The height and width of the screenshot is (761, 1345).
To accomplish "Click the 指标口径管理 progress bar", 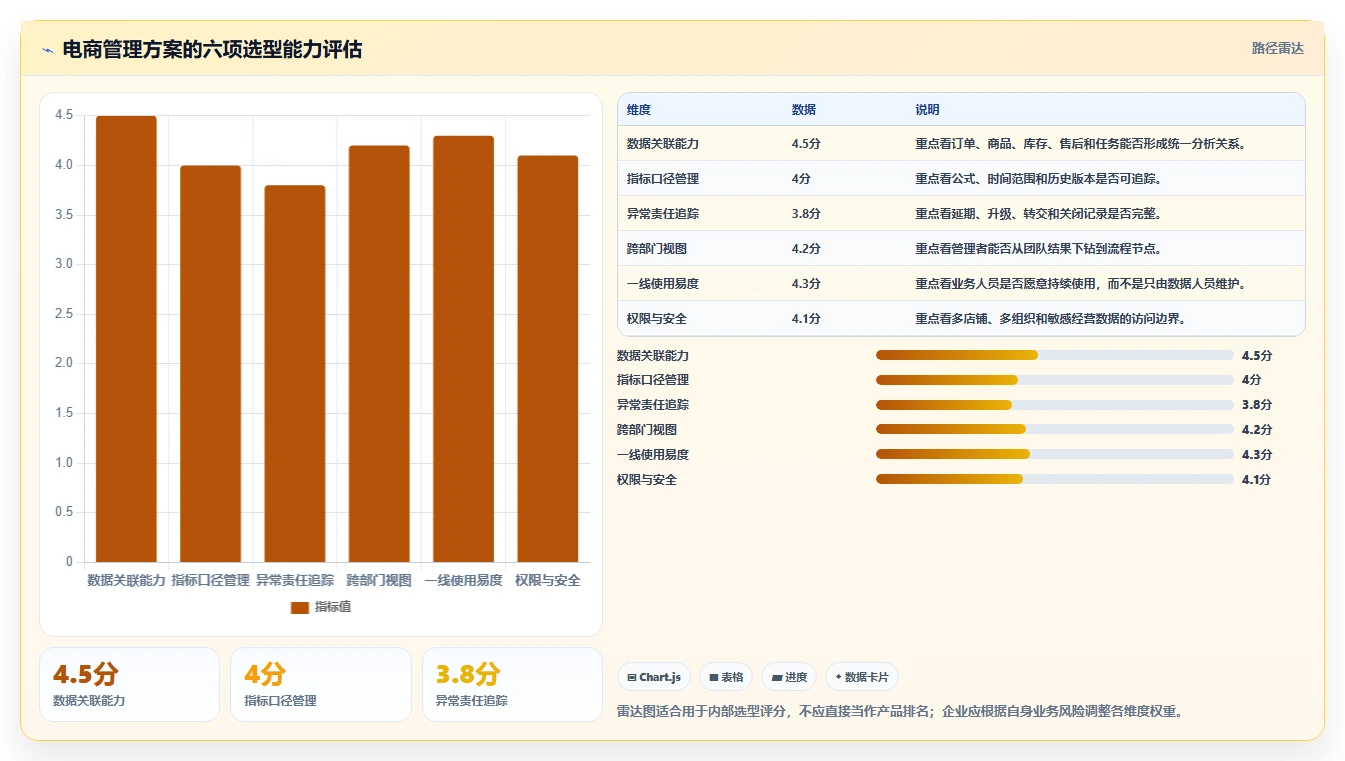I will tap(1054, 380).
